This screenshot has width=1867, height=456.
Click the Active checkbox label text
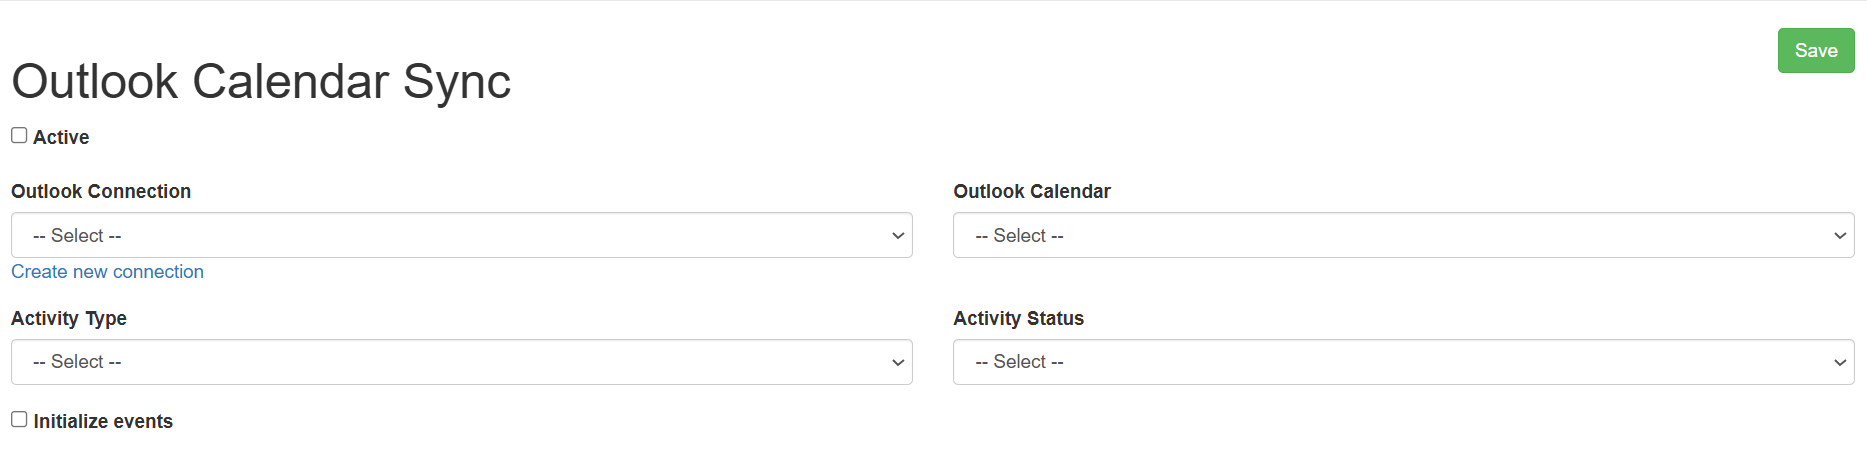[61, 138]
